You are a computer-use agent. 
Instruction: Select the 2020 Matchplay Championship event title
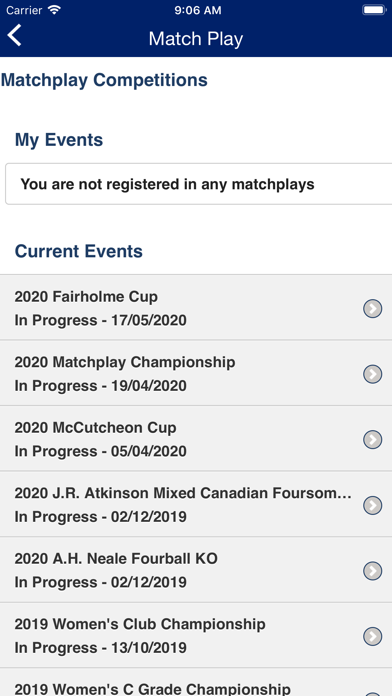click(x=125, y=362)
